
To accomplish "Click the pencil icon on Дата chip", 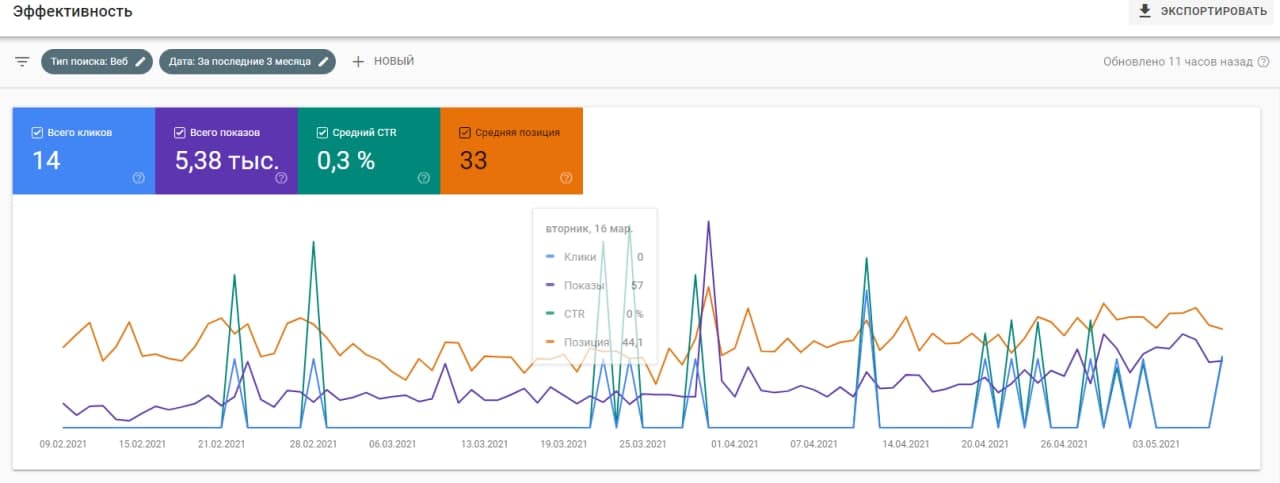I will coord(323,62).
